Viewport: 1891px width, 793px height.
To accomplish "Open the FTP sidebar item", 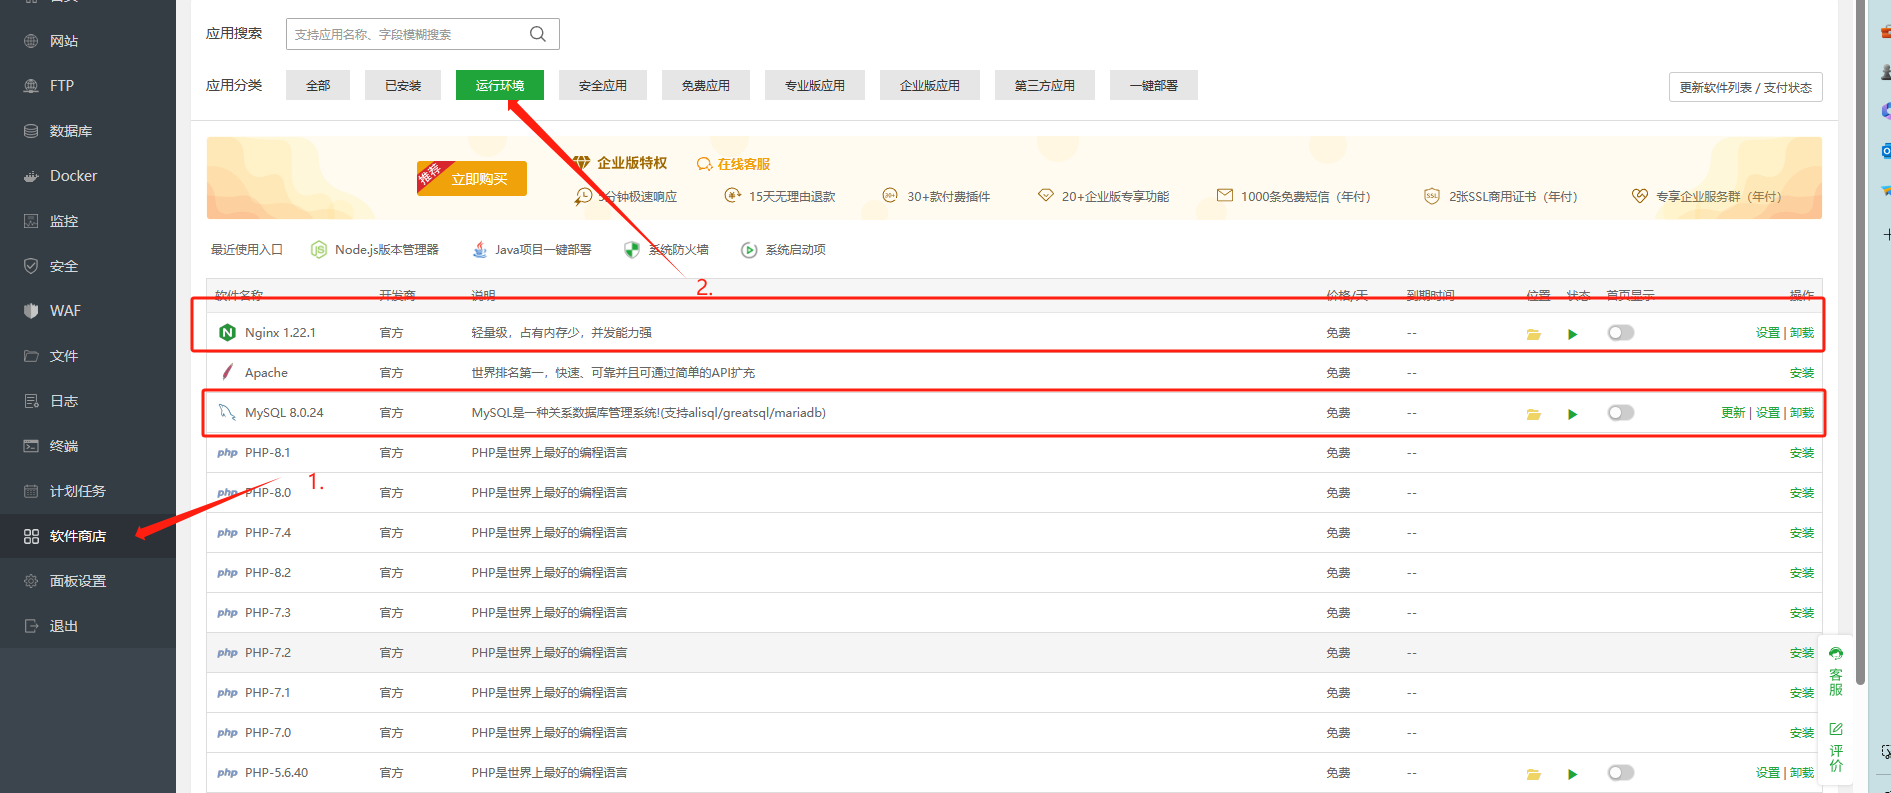I will 62,86.
